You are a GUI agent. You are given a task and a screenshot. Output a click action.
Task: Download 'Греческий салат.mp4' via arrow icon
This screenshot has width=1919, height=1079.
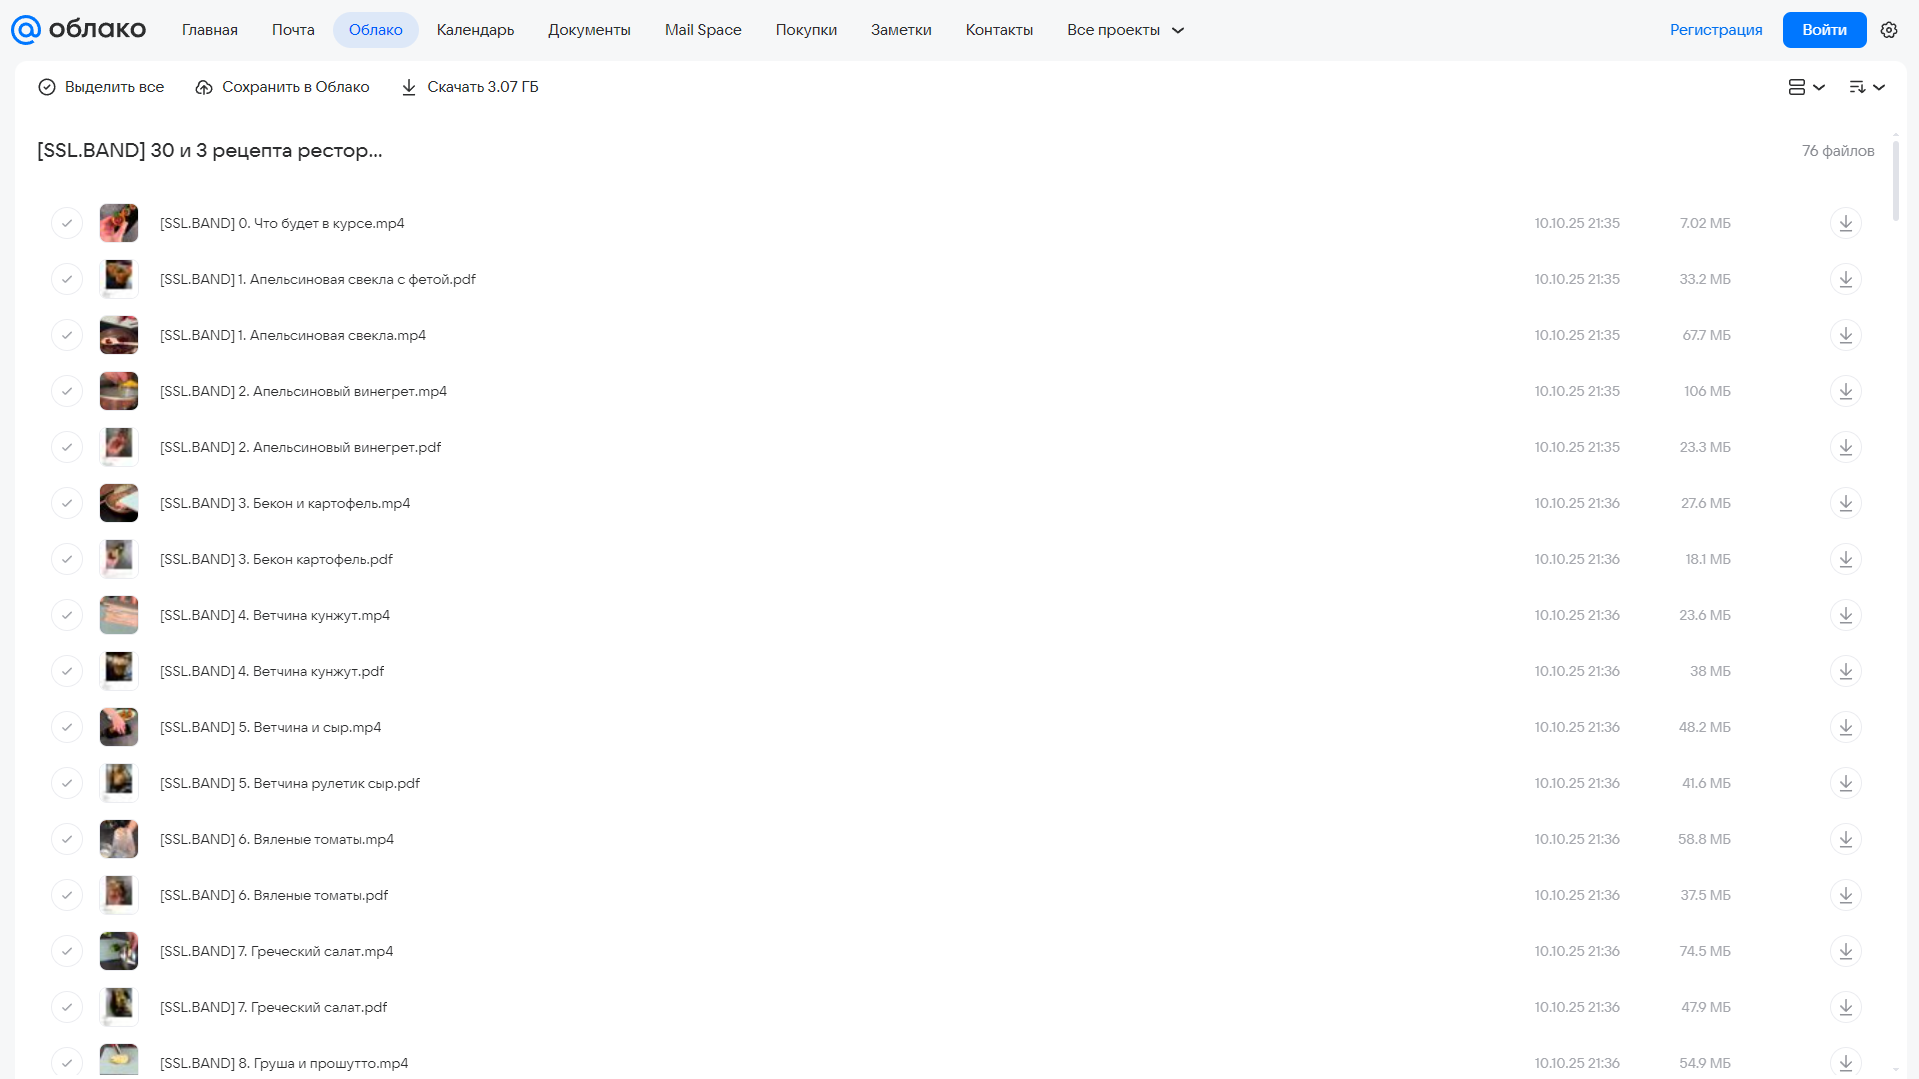(x=1845, y=951)
